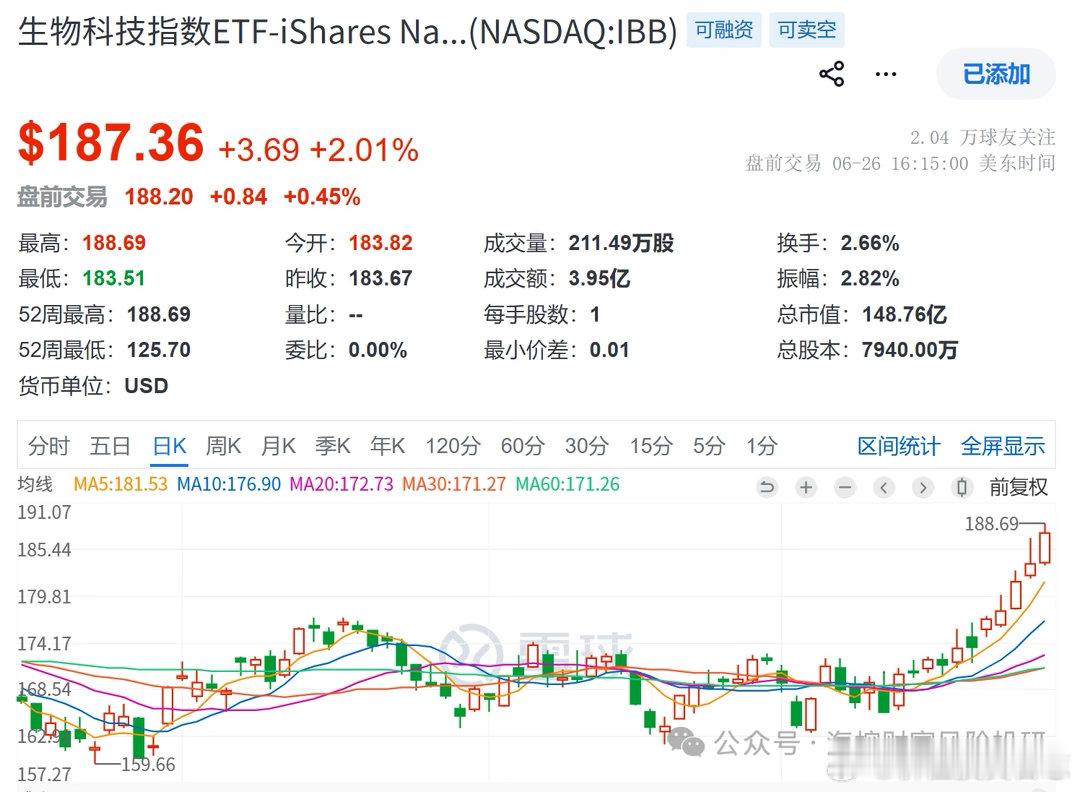Select the 季K chart tab
This screenshot has width=1080, height=792.
pos(333,446)
